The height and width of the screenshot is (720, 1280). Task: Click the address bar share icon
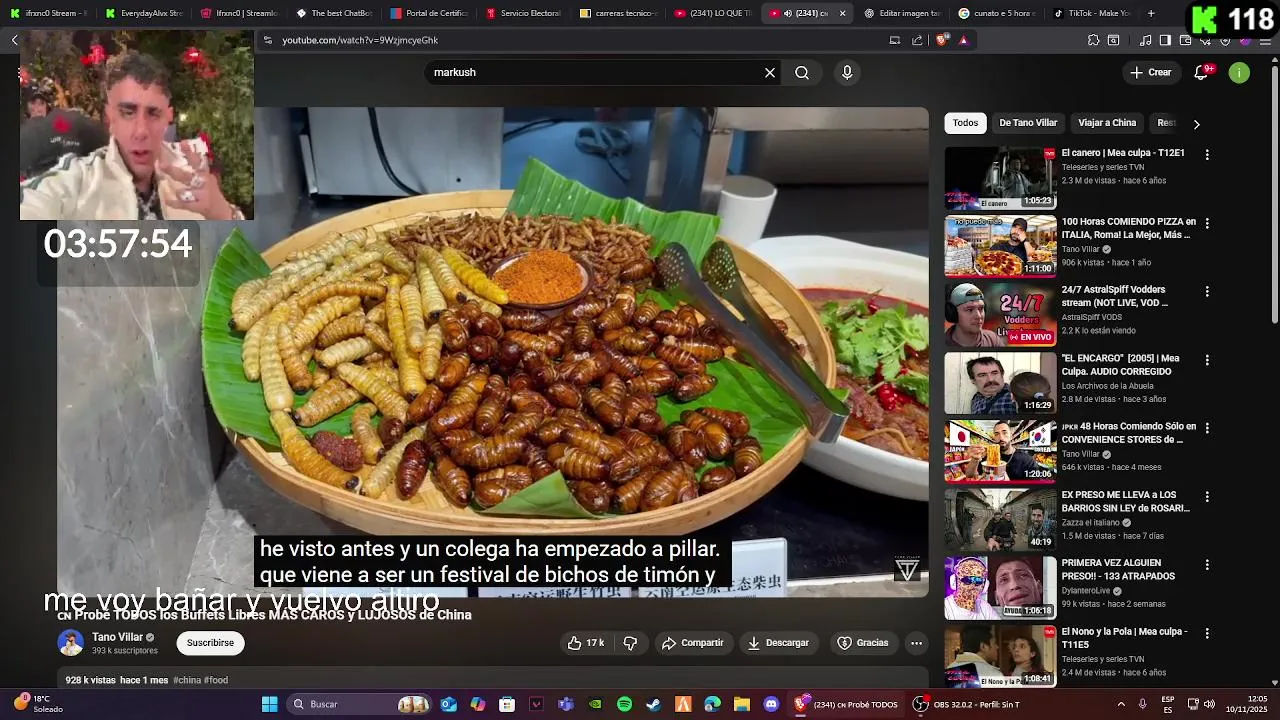point(917,40)
